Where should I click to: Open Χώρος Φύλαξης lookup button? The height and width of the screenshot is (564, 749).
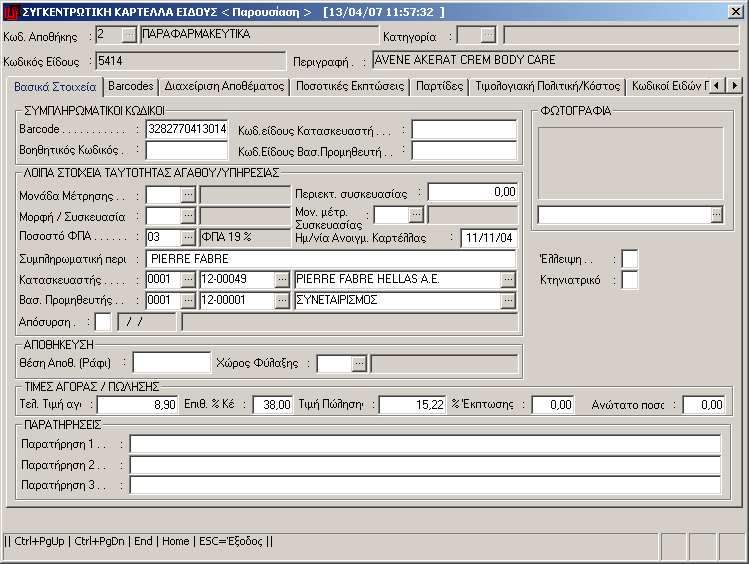coord(359,363)
